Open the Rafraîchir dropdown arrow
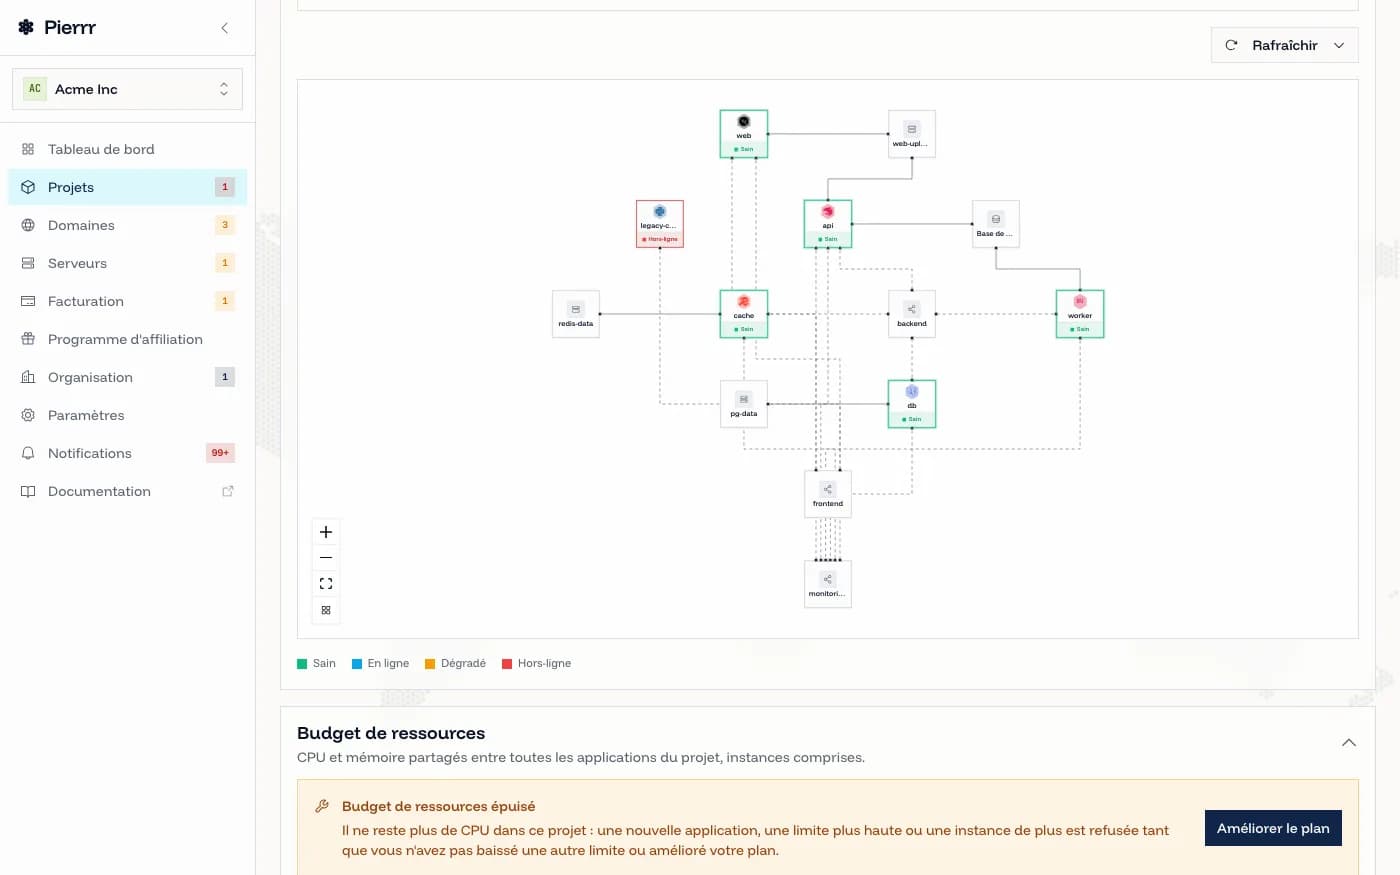This screenshot has height=875, width=1400. (1340, 45)
